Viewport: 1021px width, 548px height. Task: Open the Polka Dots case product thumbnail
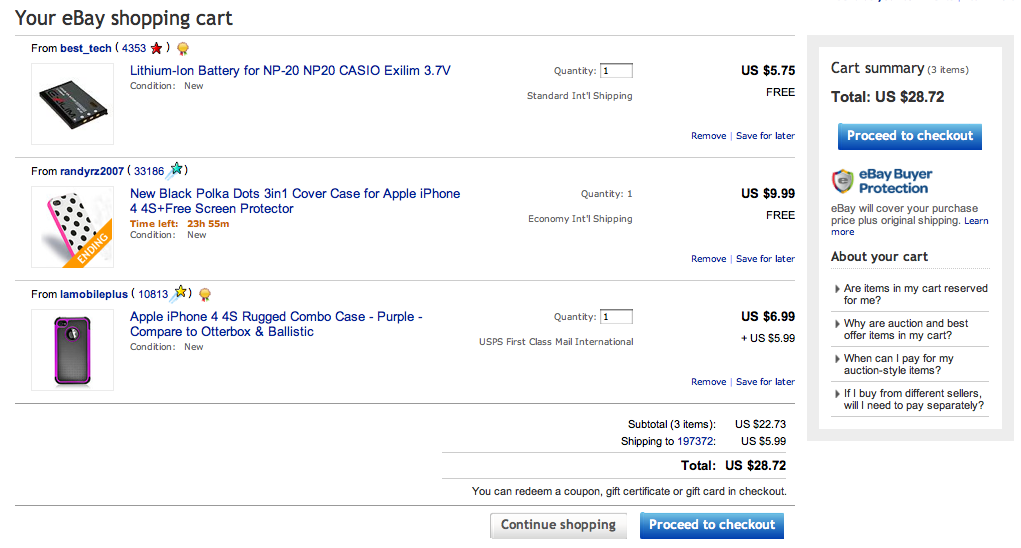click(72, 227)
